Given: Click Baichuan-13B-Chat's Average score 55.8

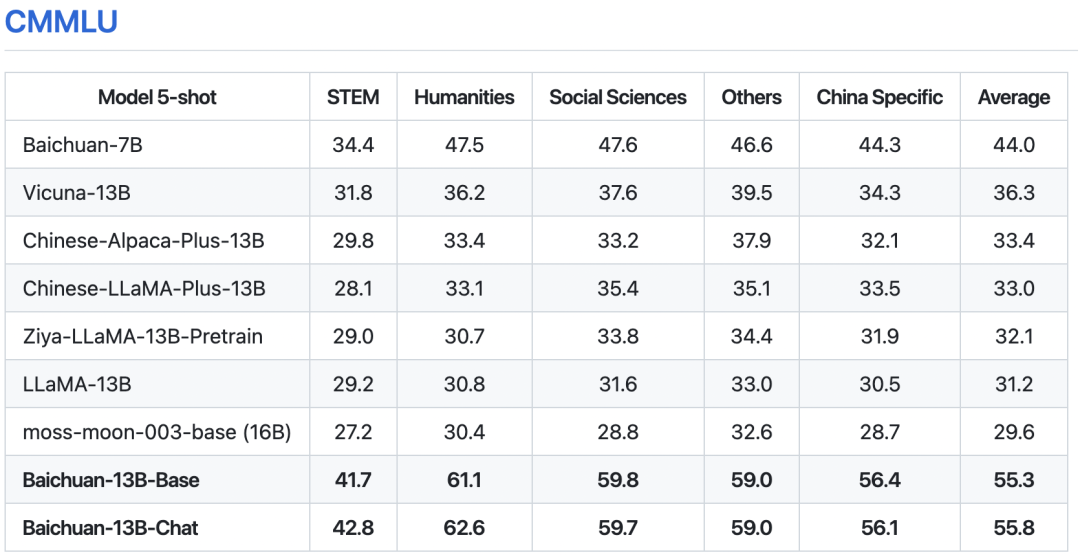Looking at the screenshot, I should [x=1013, y=527].
